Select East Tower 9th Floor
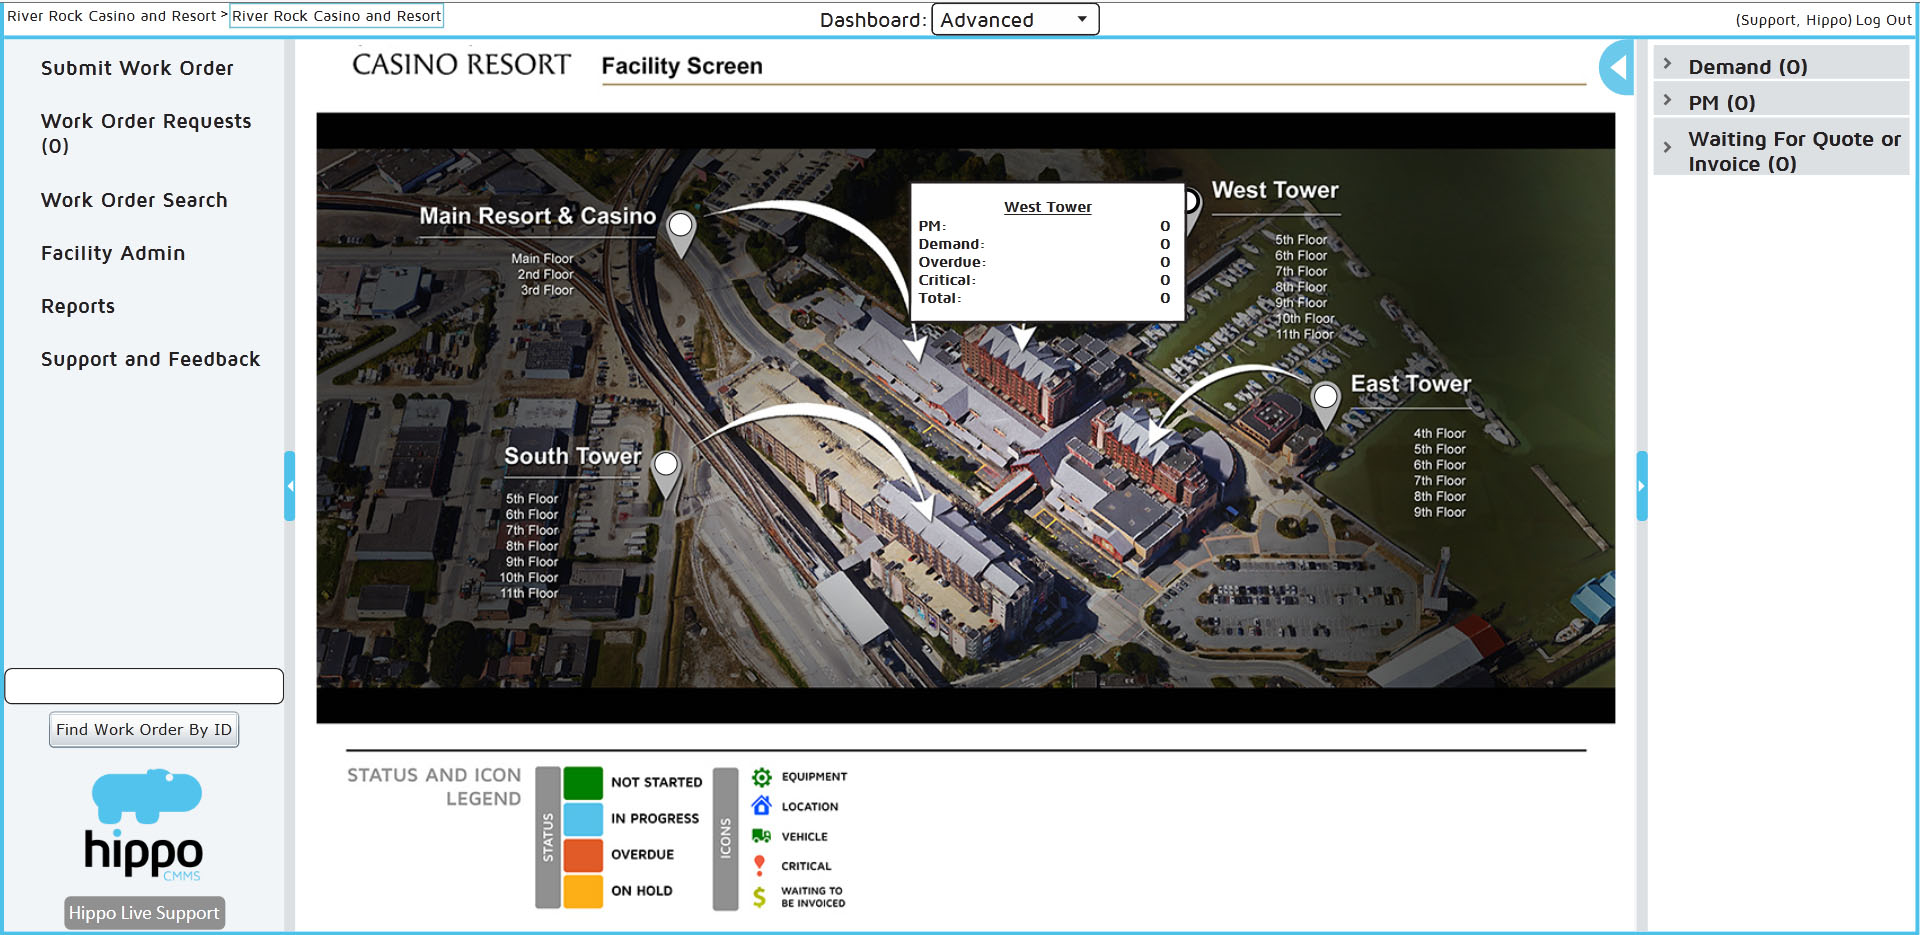 point(1439,512)
